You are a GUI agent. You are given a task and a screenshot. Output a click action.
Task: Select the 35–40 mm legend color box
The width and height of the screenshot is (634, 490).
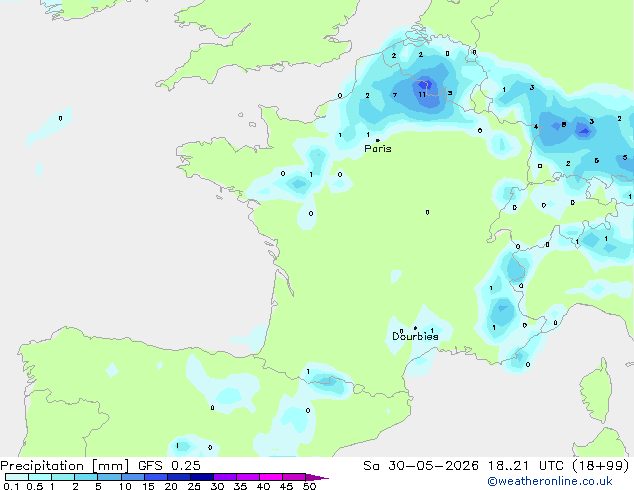(248, 477)
